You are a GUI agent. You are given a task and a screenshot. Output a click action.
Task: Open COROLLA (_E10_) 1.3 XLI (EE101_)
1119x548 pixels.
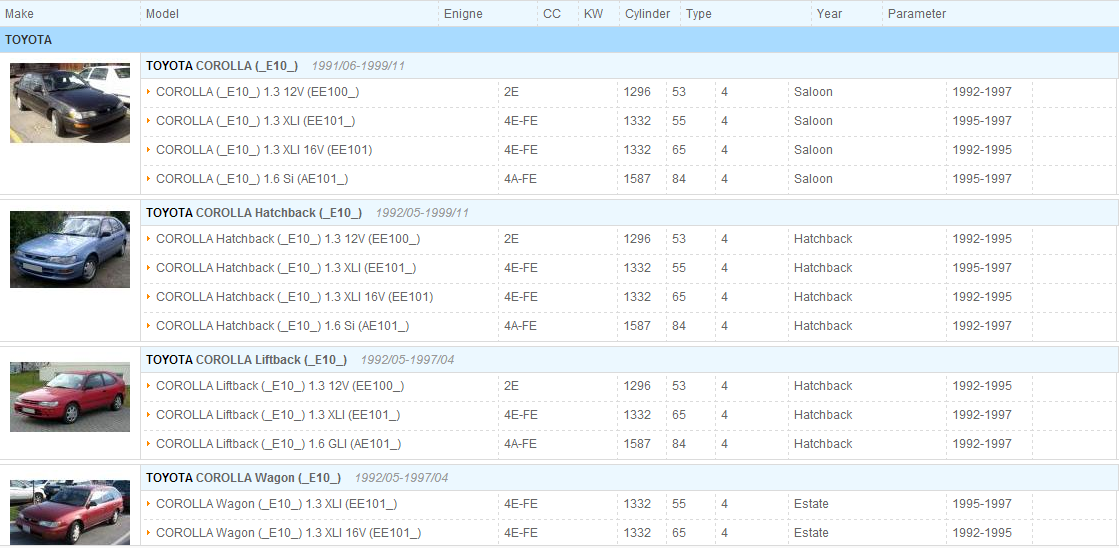tap(255, 121)
